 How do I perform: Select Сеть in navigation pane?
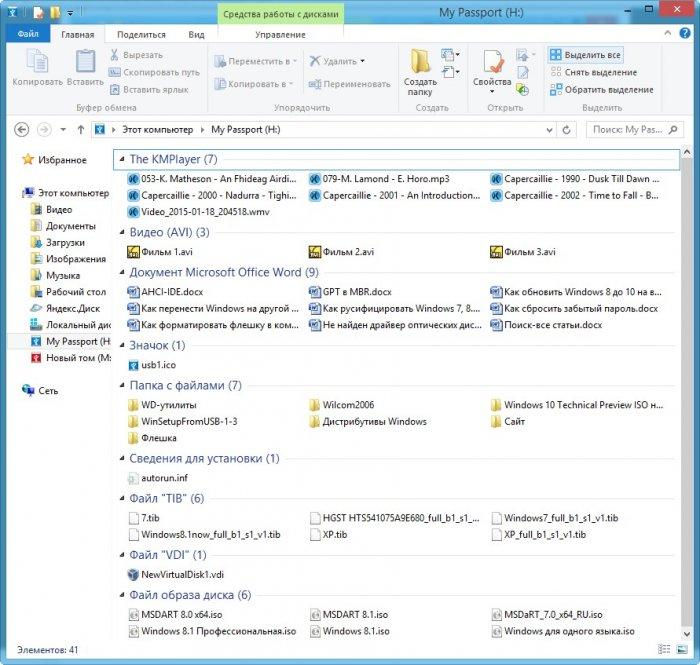pos(40,391)
